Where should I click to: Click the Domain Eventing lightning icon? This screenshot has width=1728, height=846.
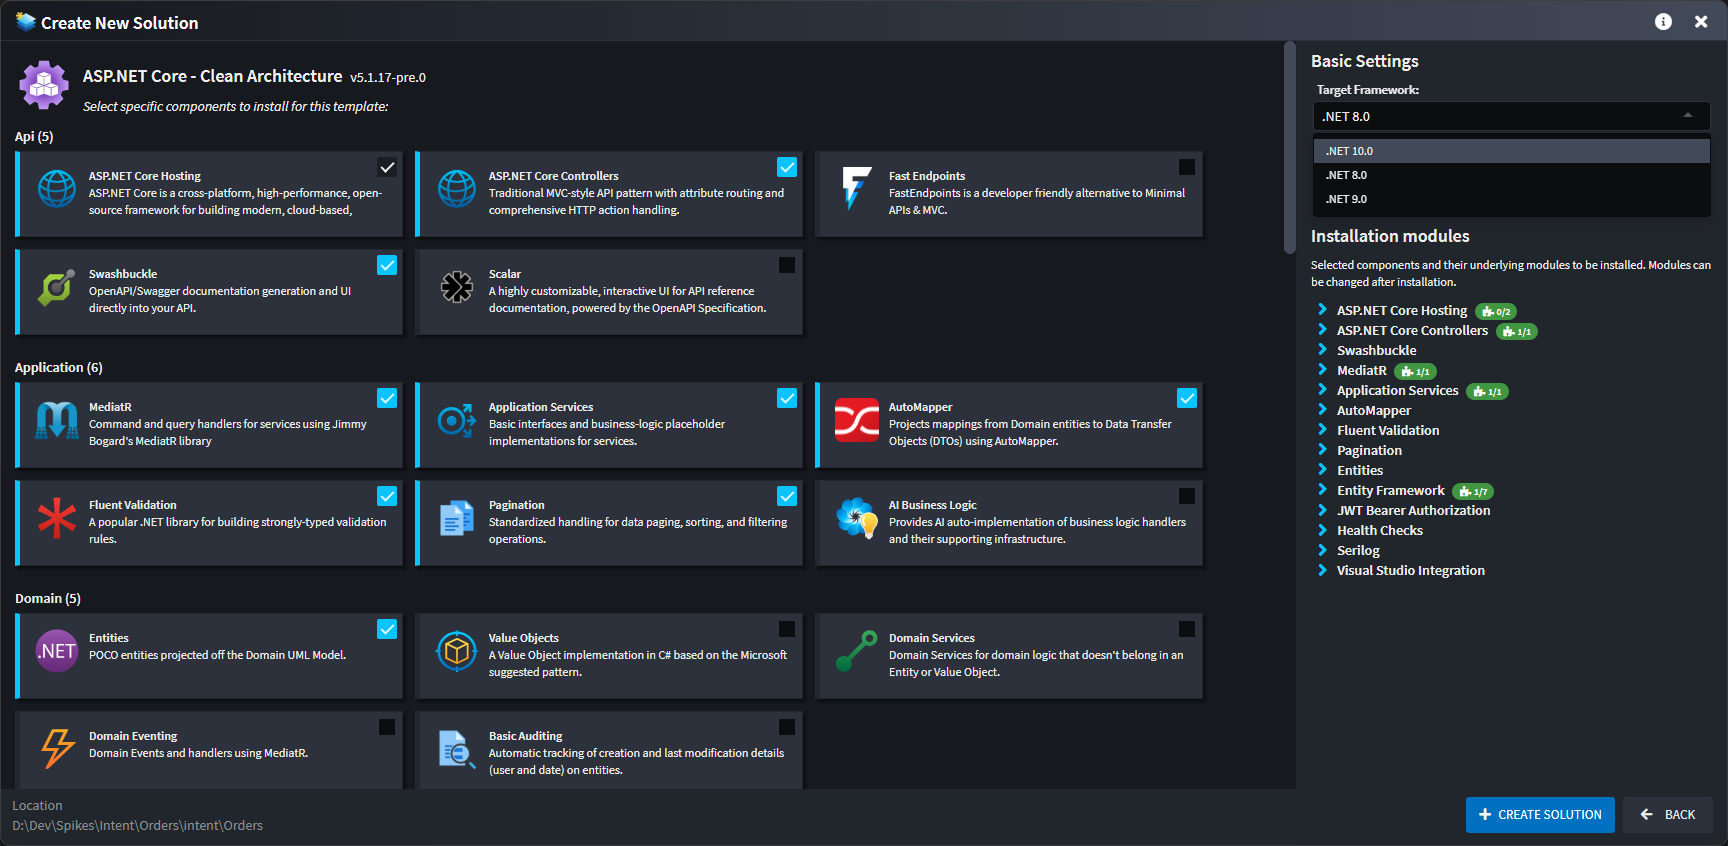tap(57, 748)
